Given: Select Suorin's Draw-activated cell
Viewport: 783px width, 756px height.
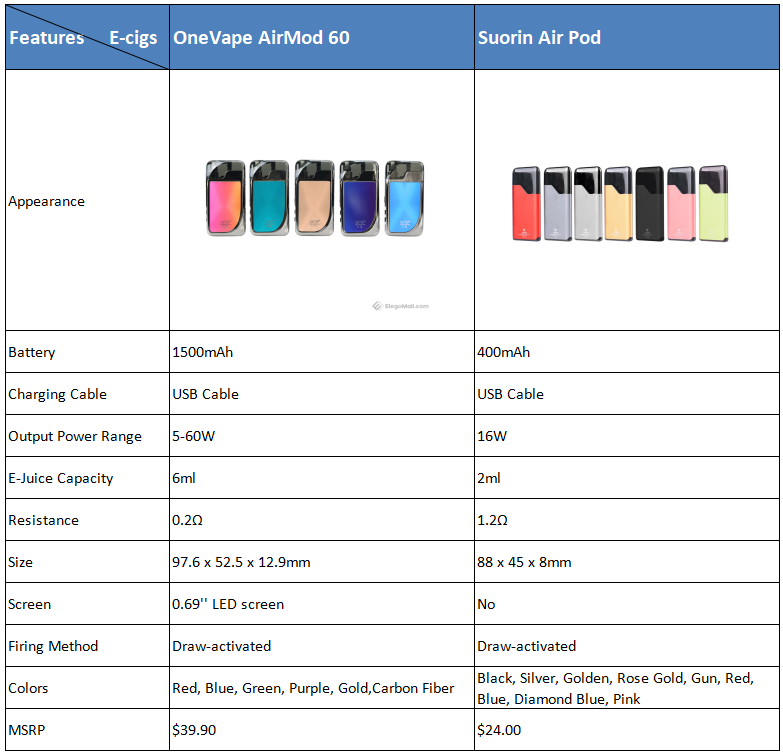Looking at the screenshot, I should 627,645.
